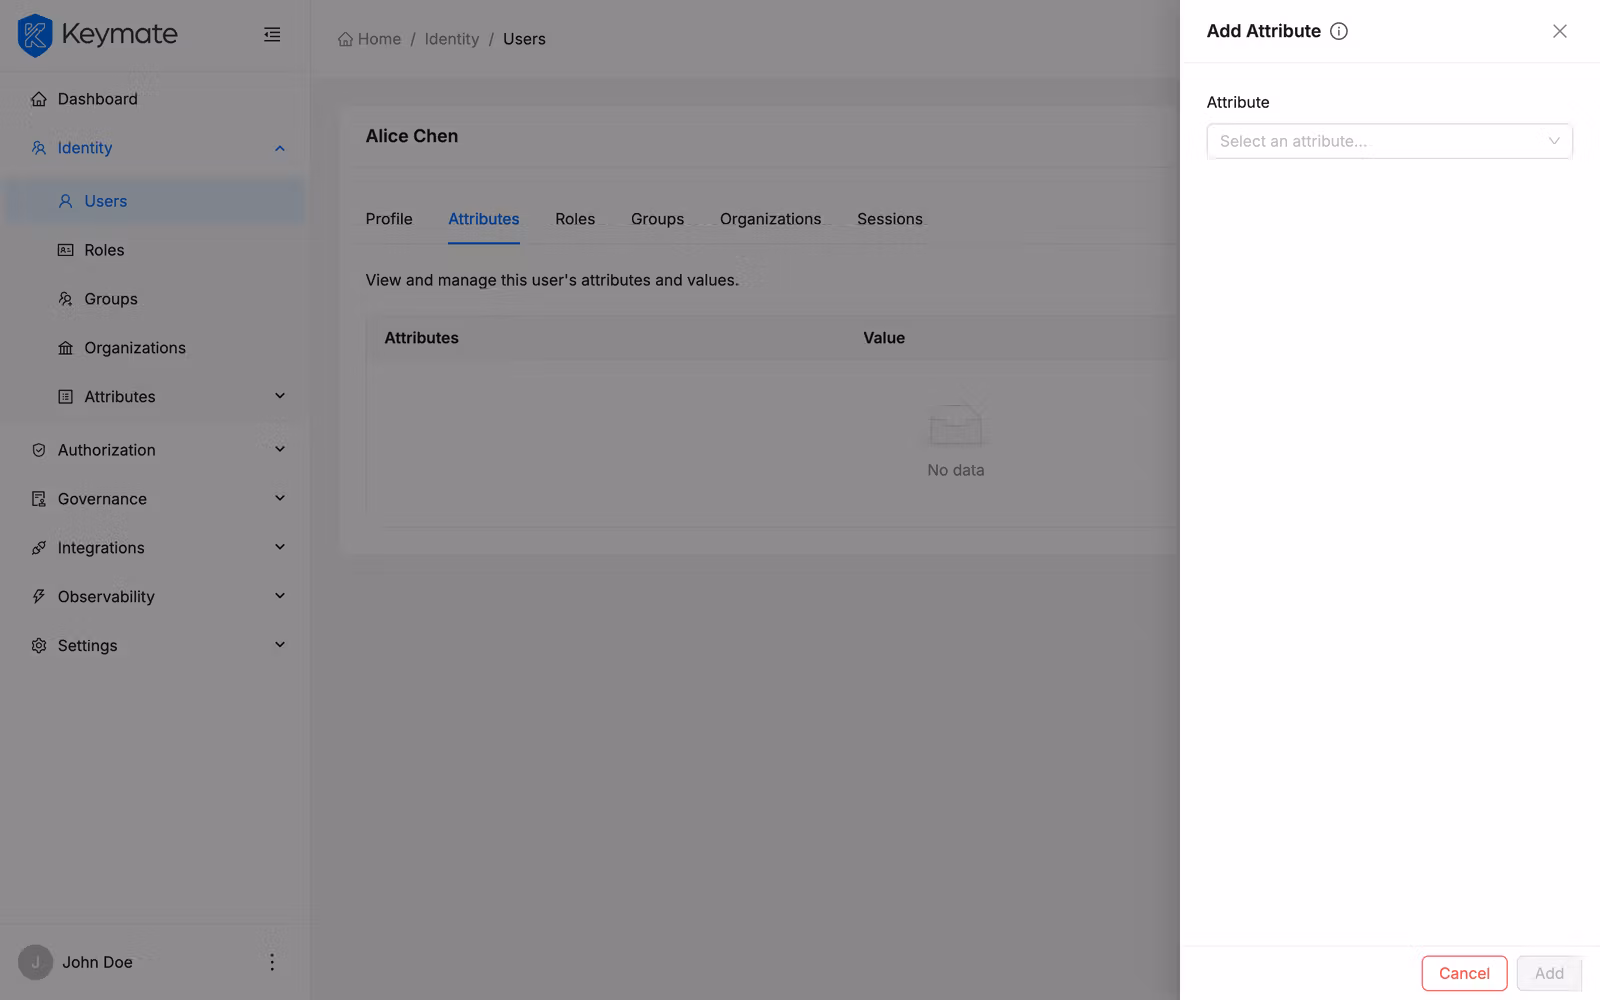This screenshot has height=1000, width=1600.
Task: Click the Home icon in the breadcrumb
Action: pos(343,38)
